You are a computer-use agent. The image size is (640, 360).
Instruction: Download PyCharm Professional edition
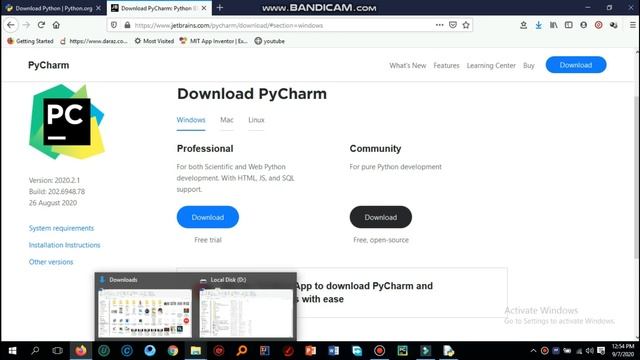coord(208,217)
